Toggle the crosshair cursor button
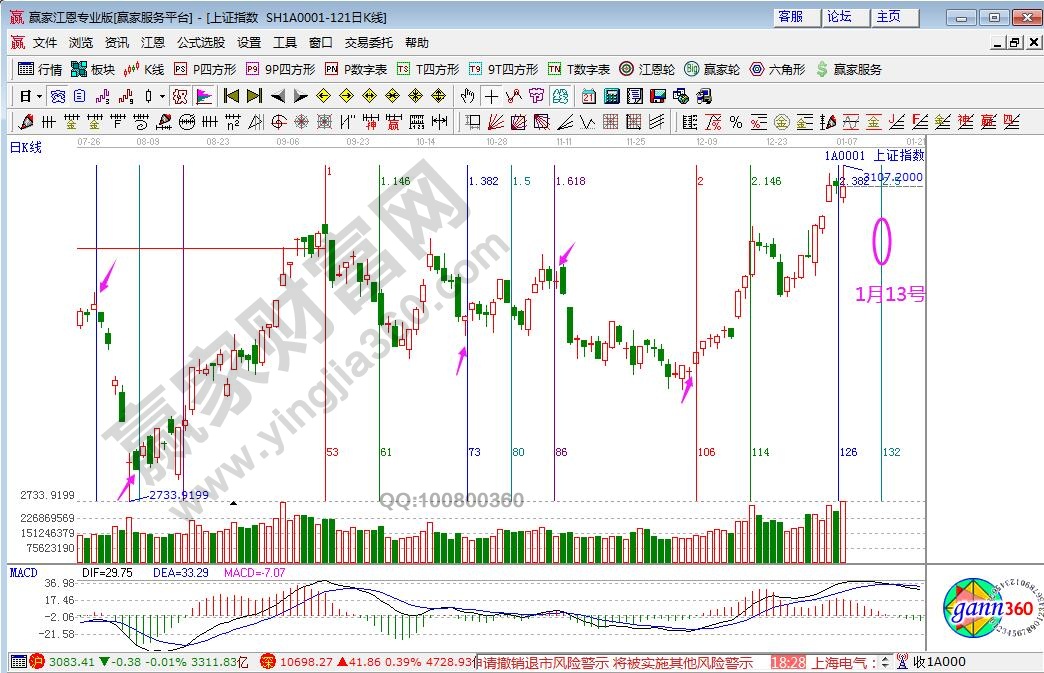Viewport: 1044px width, 673px height. [491, 96]
